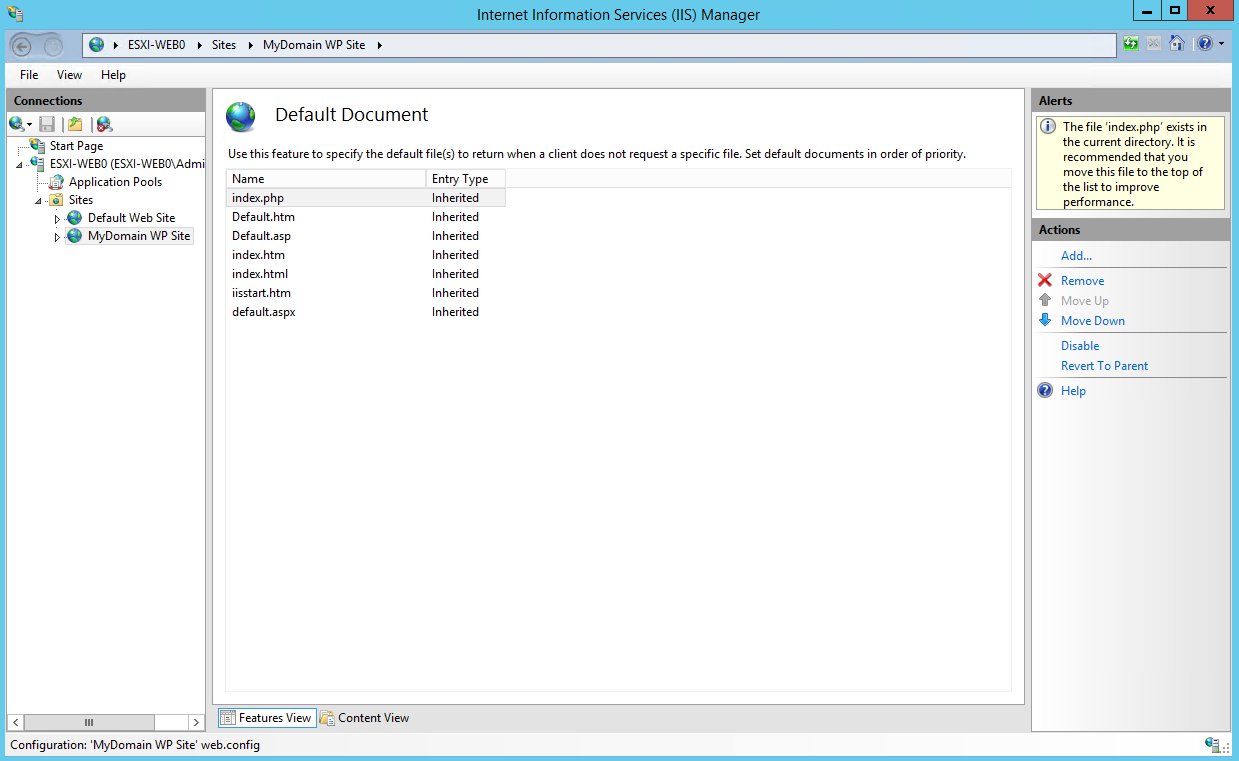The width and height of the screenshot is (1239, 761).
Task: Click the Revert To Parent action
Action: [1104, 366]
